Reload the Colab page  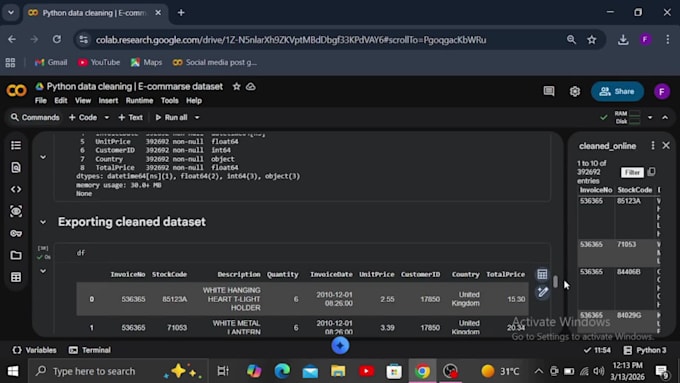(x=57, y=39)
